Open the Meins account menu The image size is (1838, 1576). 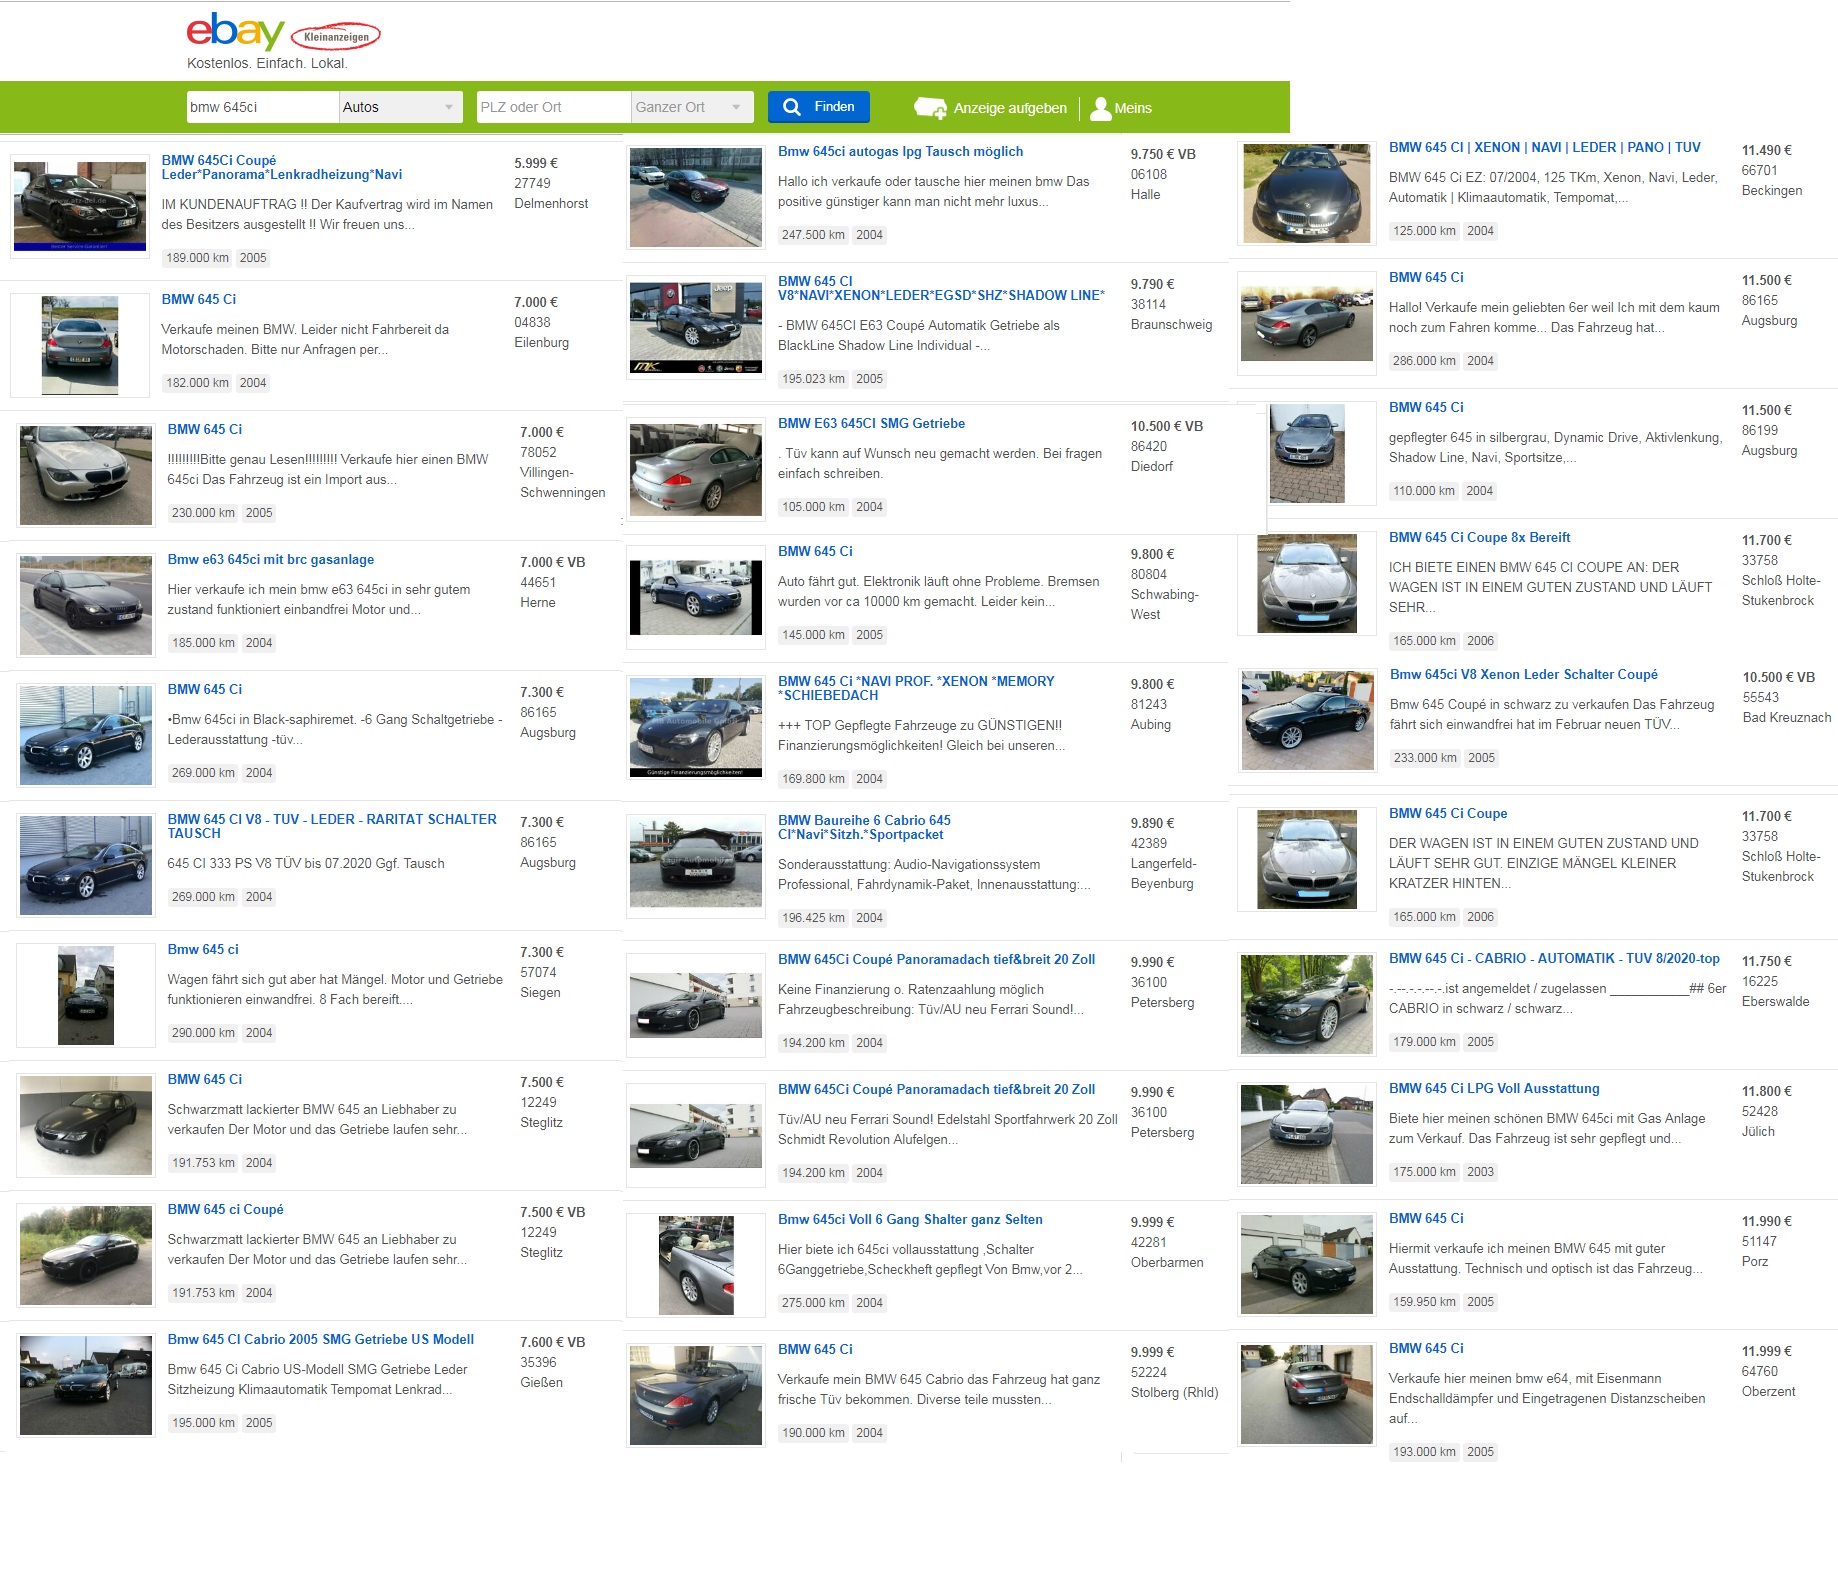[x=1132, y=108]
